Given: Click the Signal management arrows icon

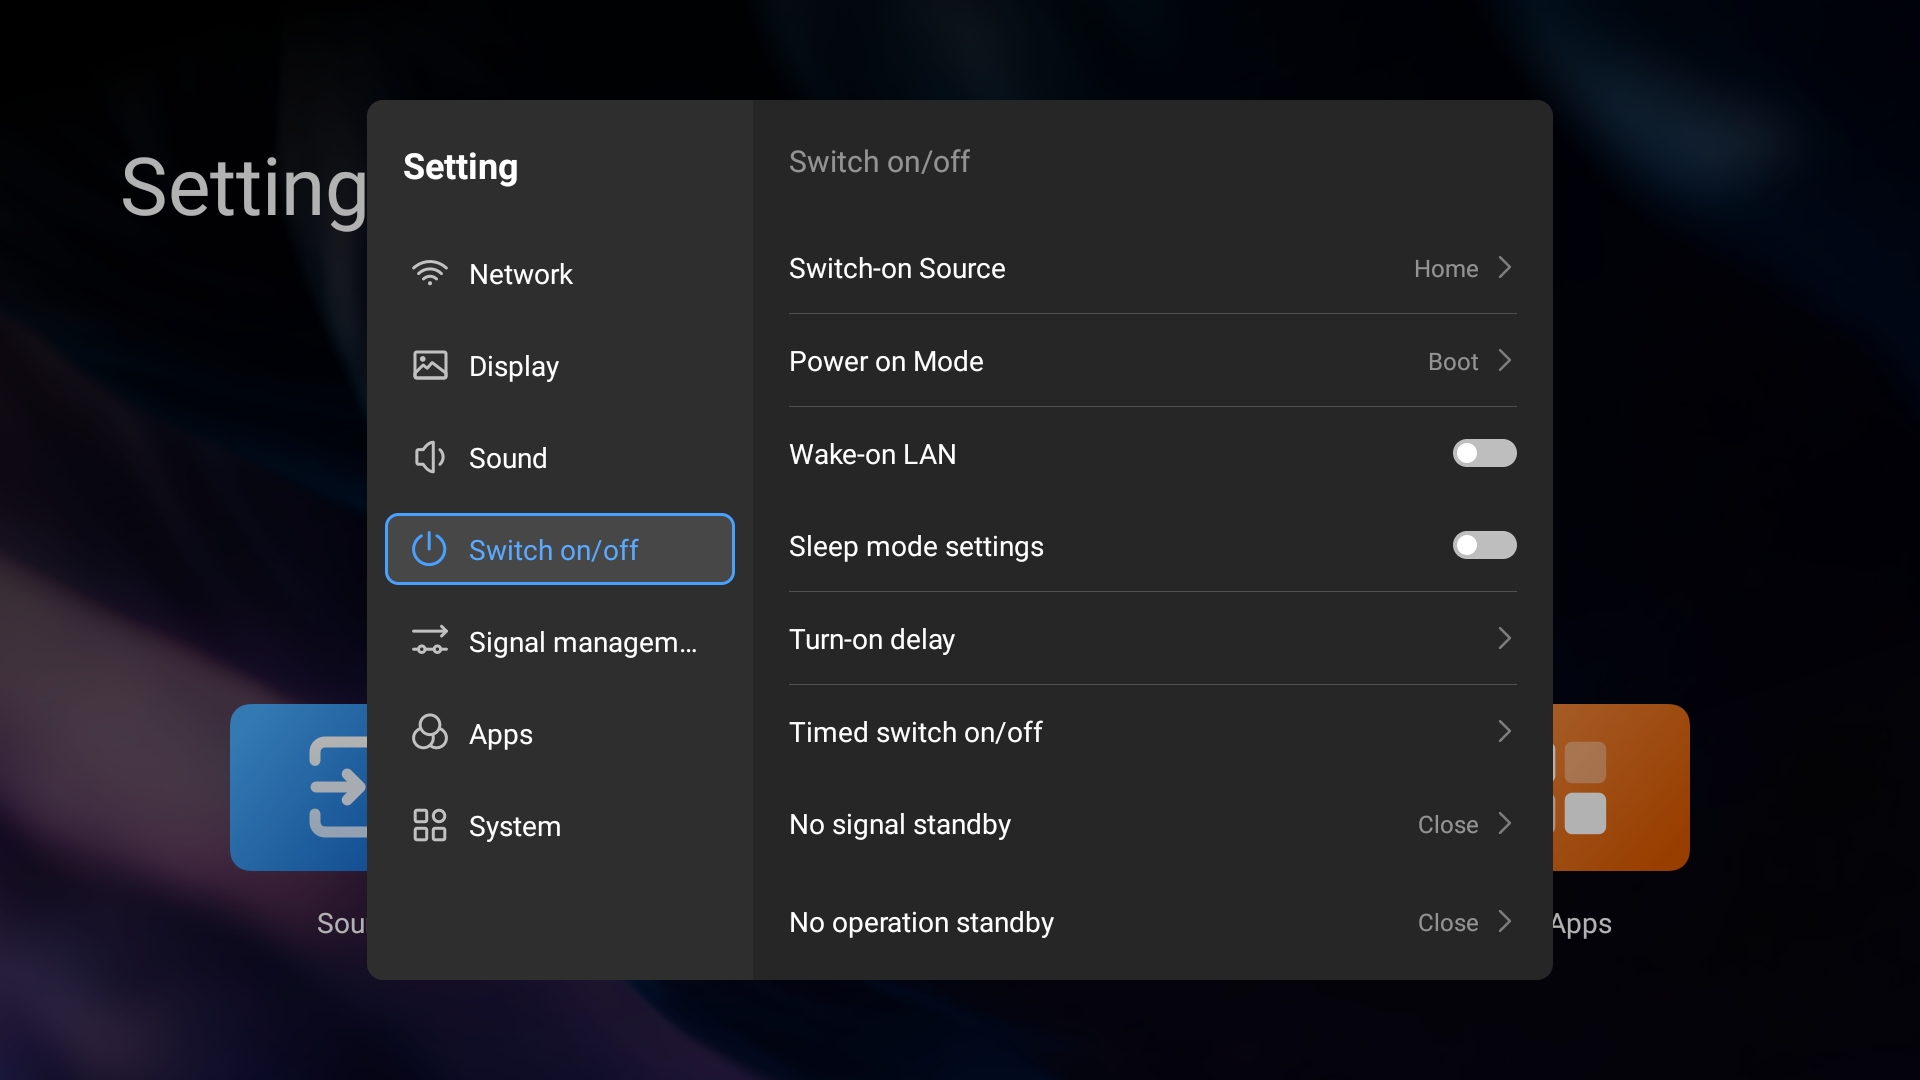Looking at the screenshot, I should 430,641.
